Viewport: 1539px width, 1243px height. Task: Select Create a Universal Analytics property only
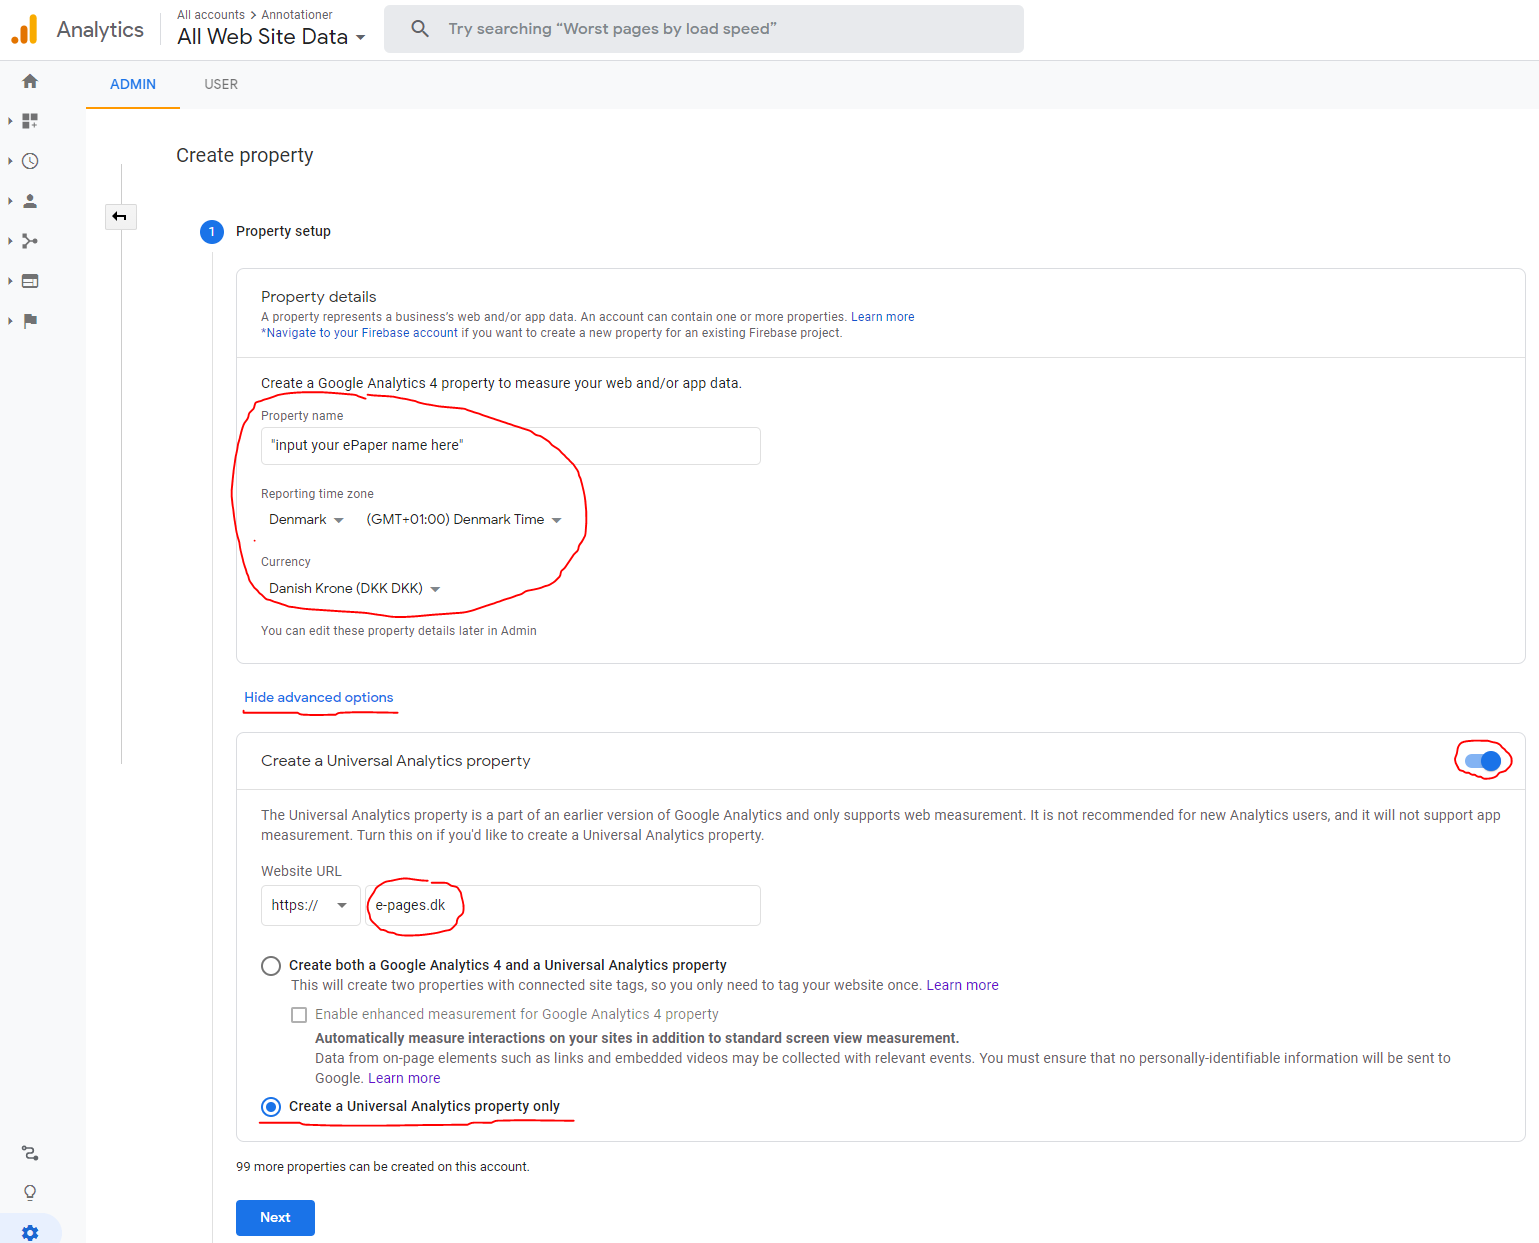coord(270,1107)
